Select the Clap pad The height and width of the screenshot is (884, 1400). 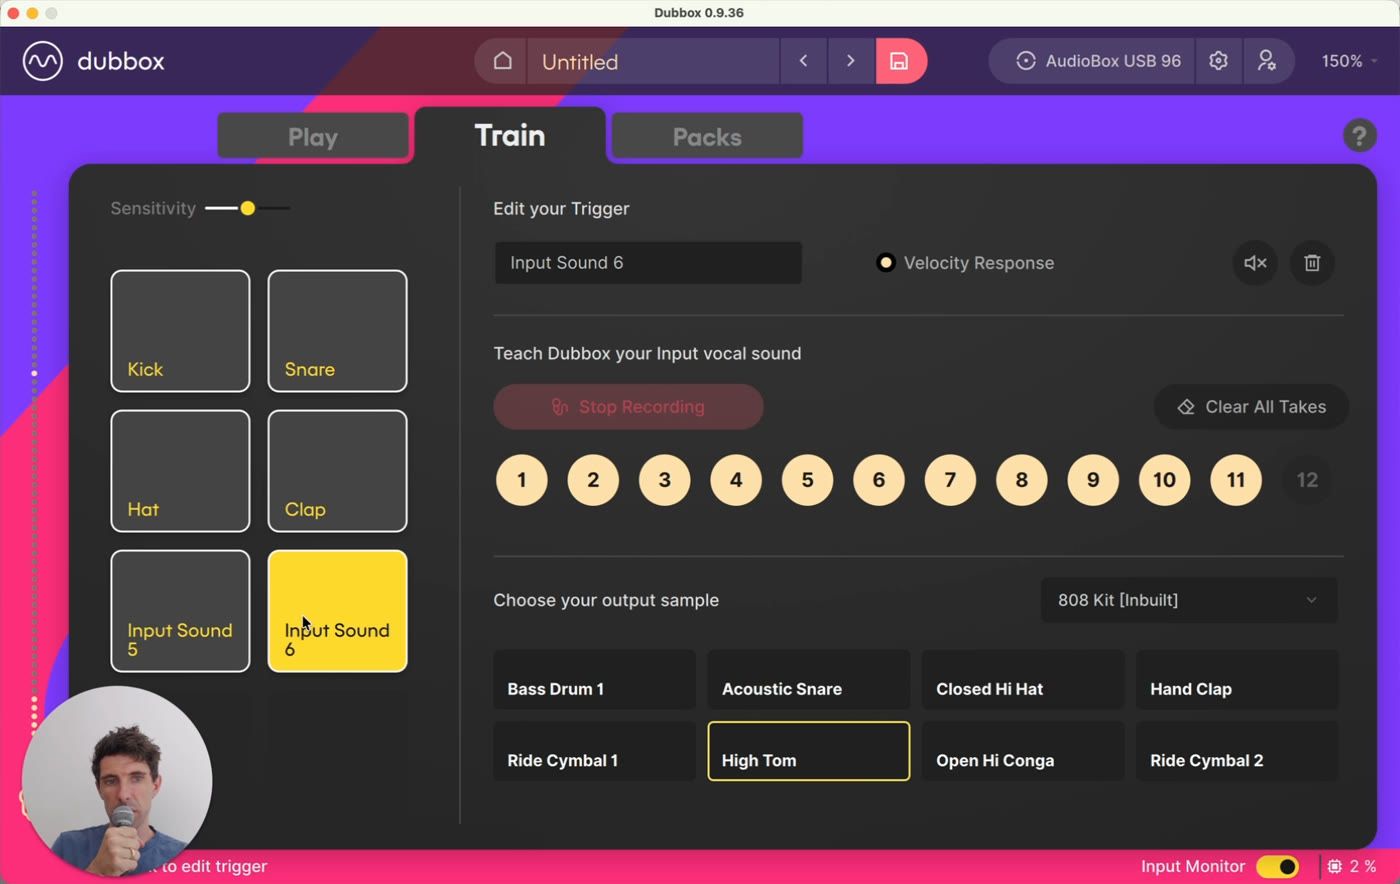[337, 471]
